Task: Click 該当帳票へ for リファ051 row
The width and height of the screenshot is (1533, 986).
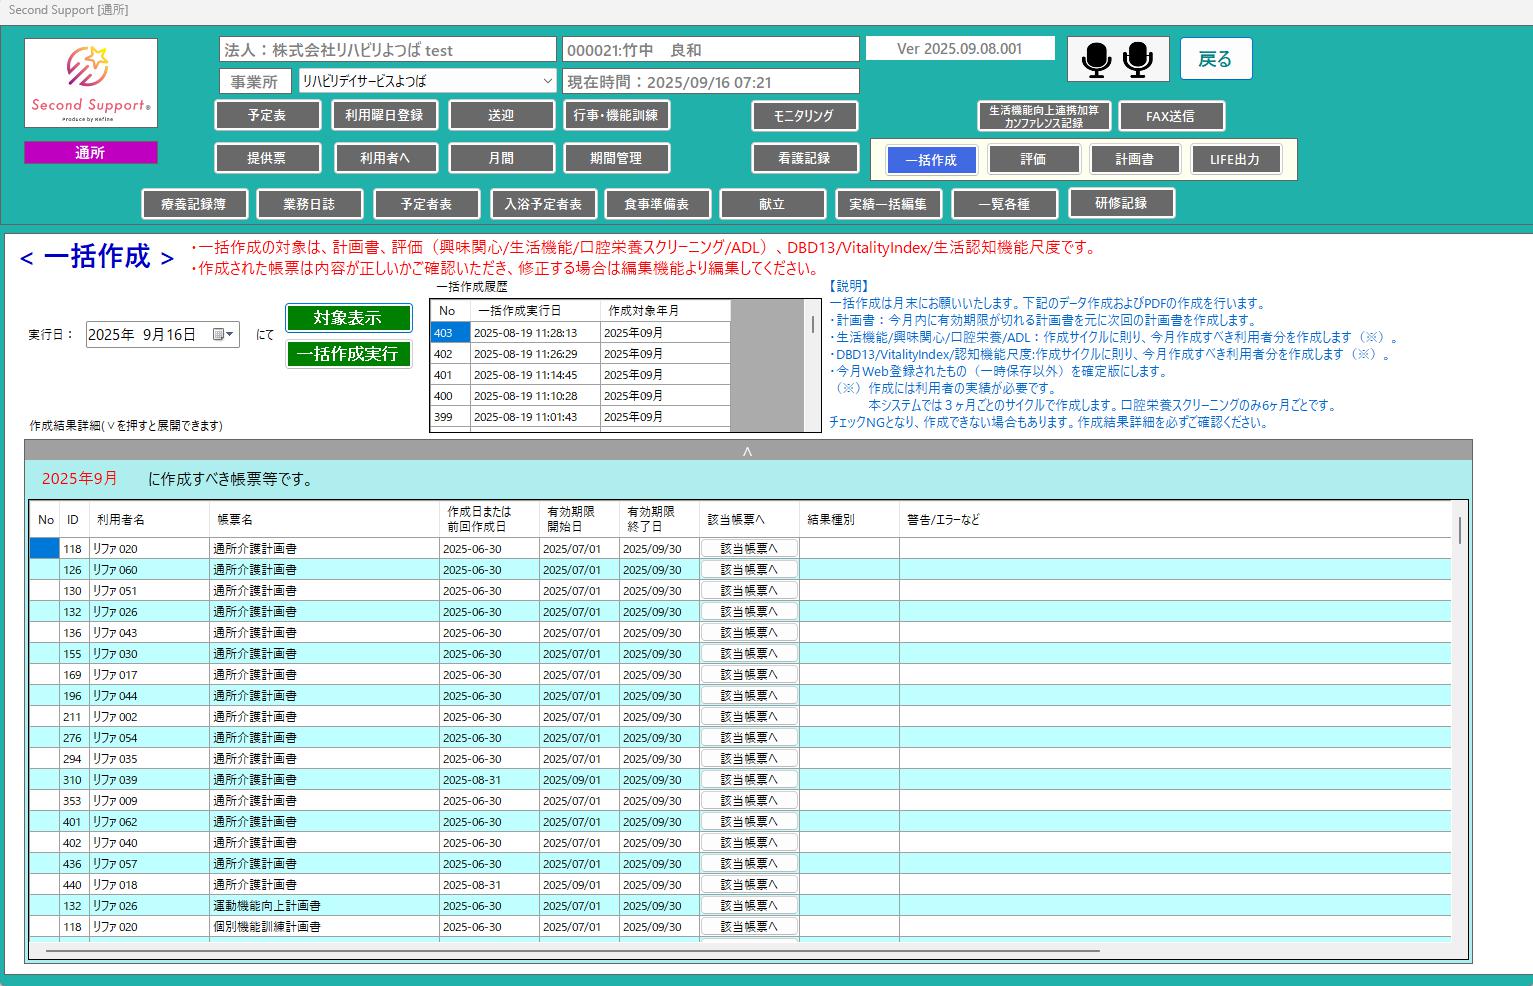Action: click(x=749, y=590)
